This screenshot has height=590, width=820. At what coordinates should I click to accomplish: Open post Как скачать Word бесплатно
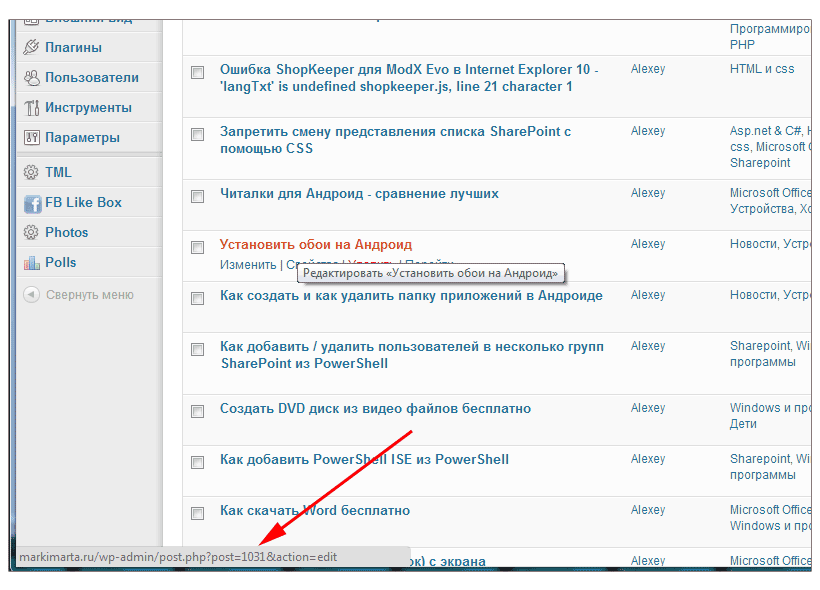coord(315,510)
